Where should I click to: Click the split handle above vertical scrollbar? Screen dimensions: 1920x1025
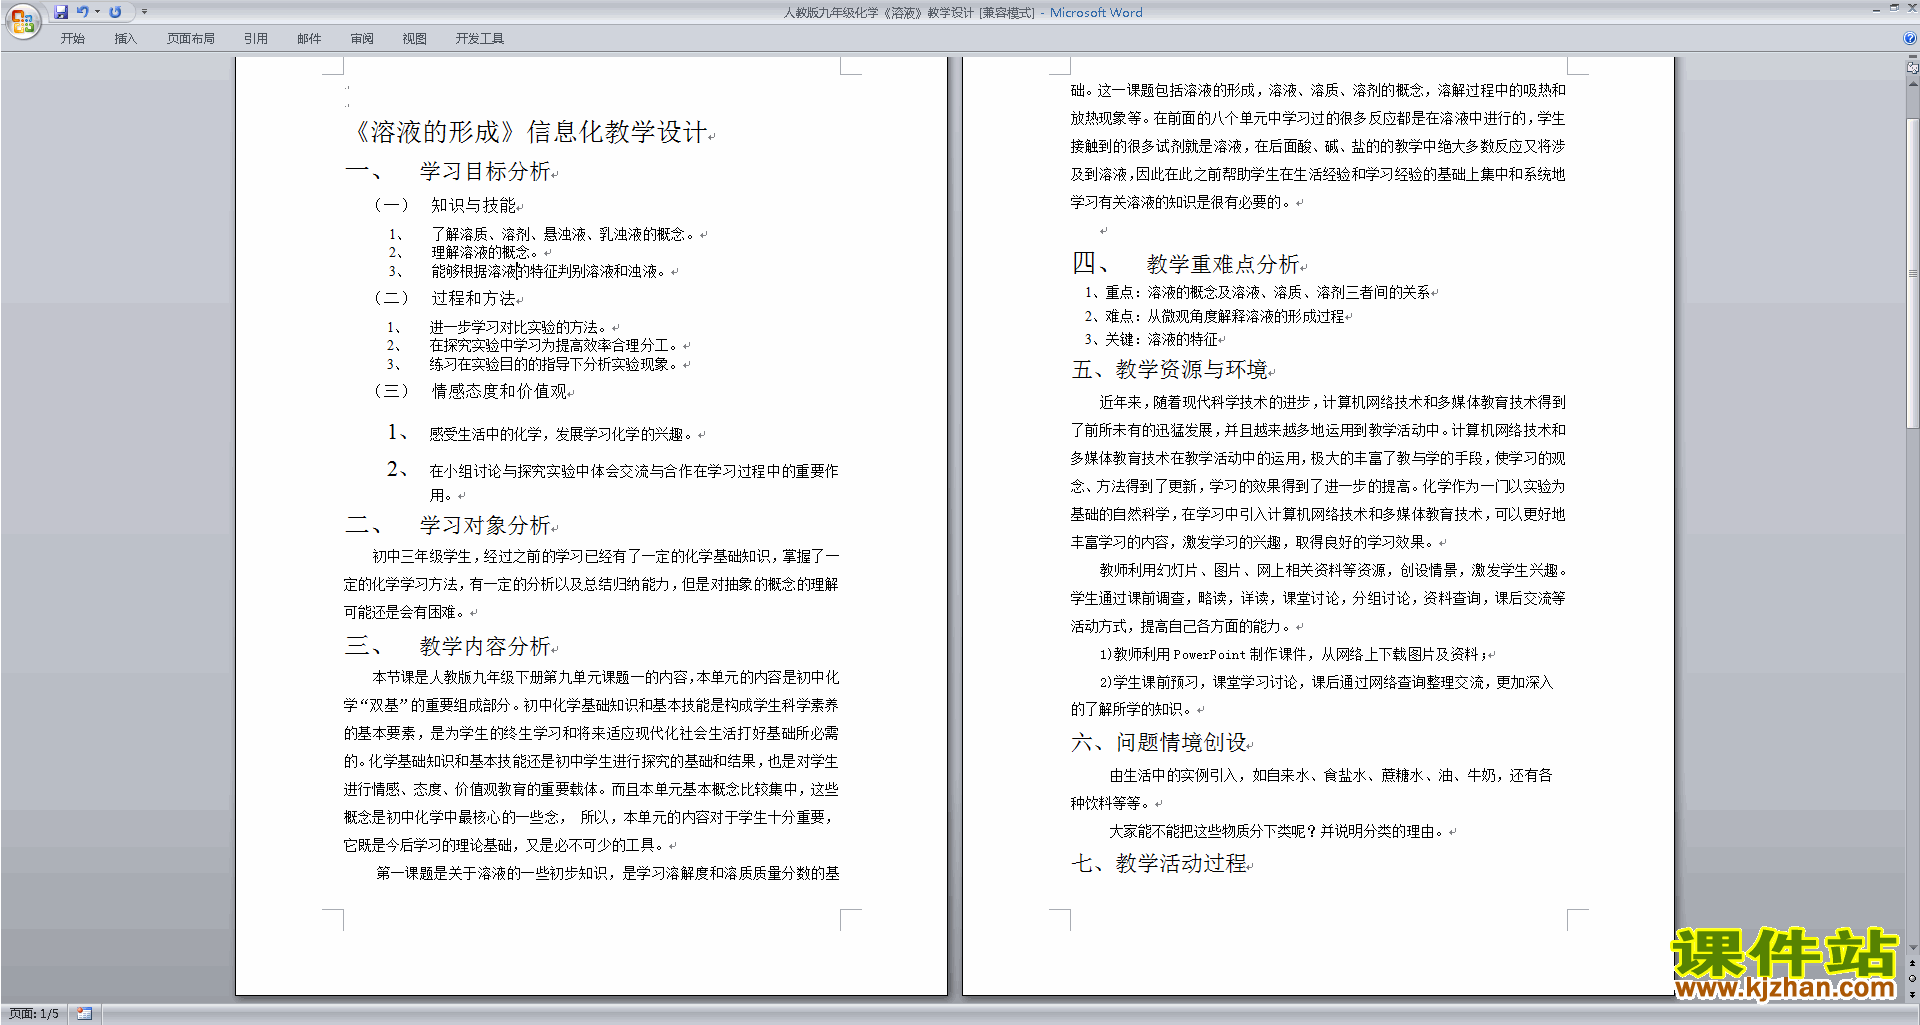(1913, 57)
